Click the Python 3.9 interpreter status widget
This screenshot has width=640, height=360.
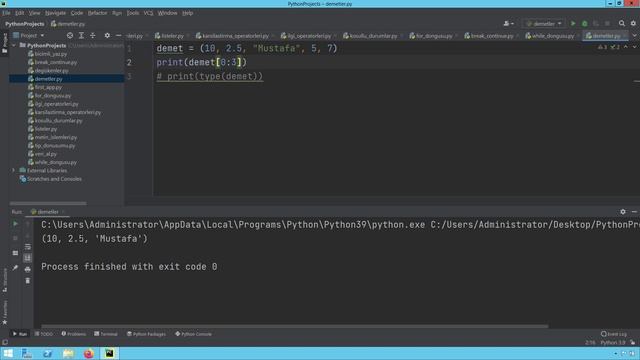tap(613, 342)
